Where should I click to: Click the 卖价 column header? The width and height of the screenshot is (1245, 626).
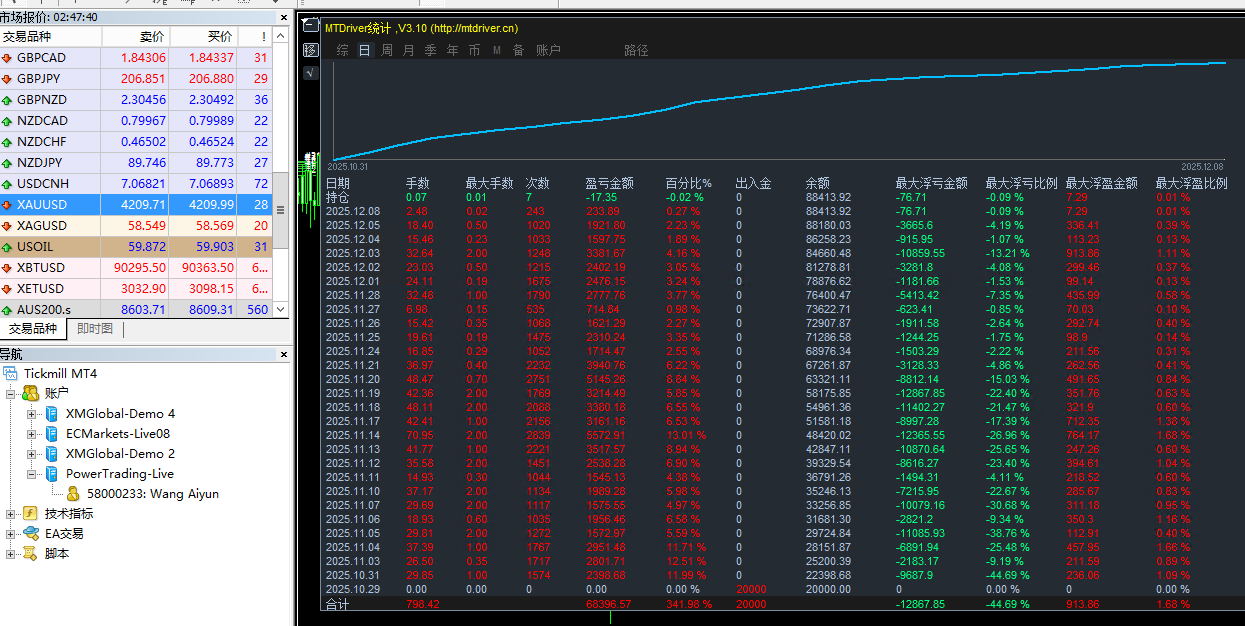coord(135,37)
